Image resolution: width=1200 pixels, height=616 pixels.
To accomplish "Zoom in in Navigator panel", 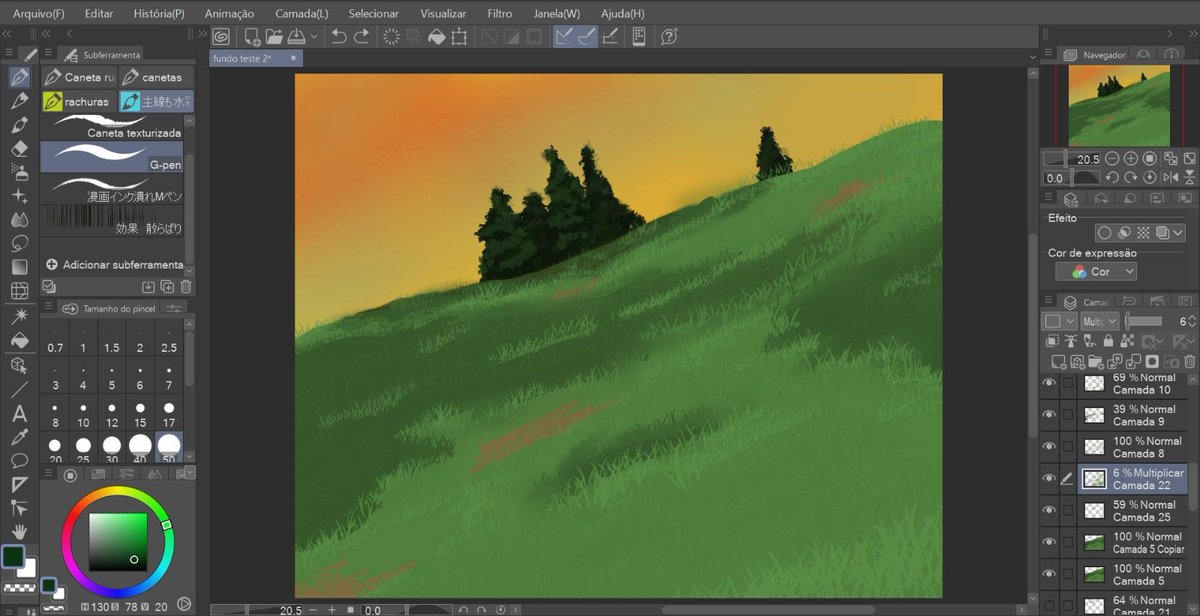I will [x=1130, y=159].
